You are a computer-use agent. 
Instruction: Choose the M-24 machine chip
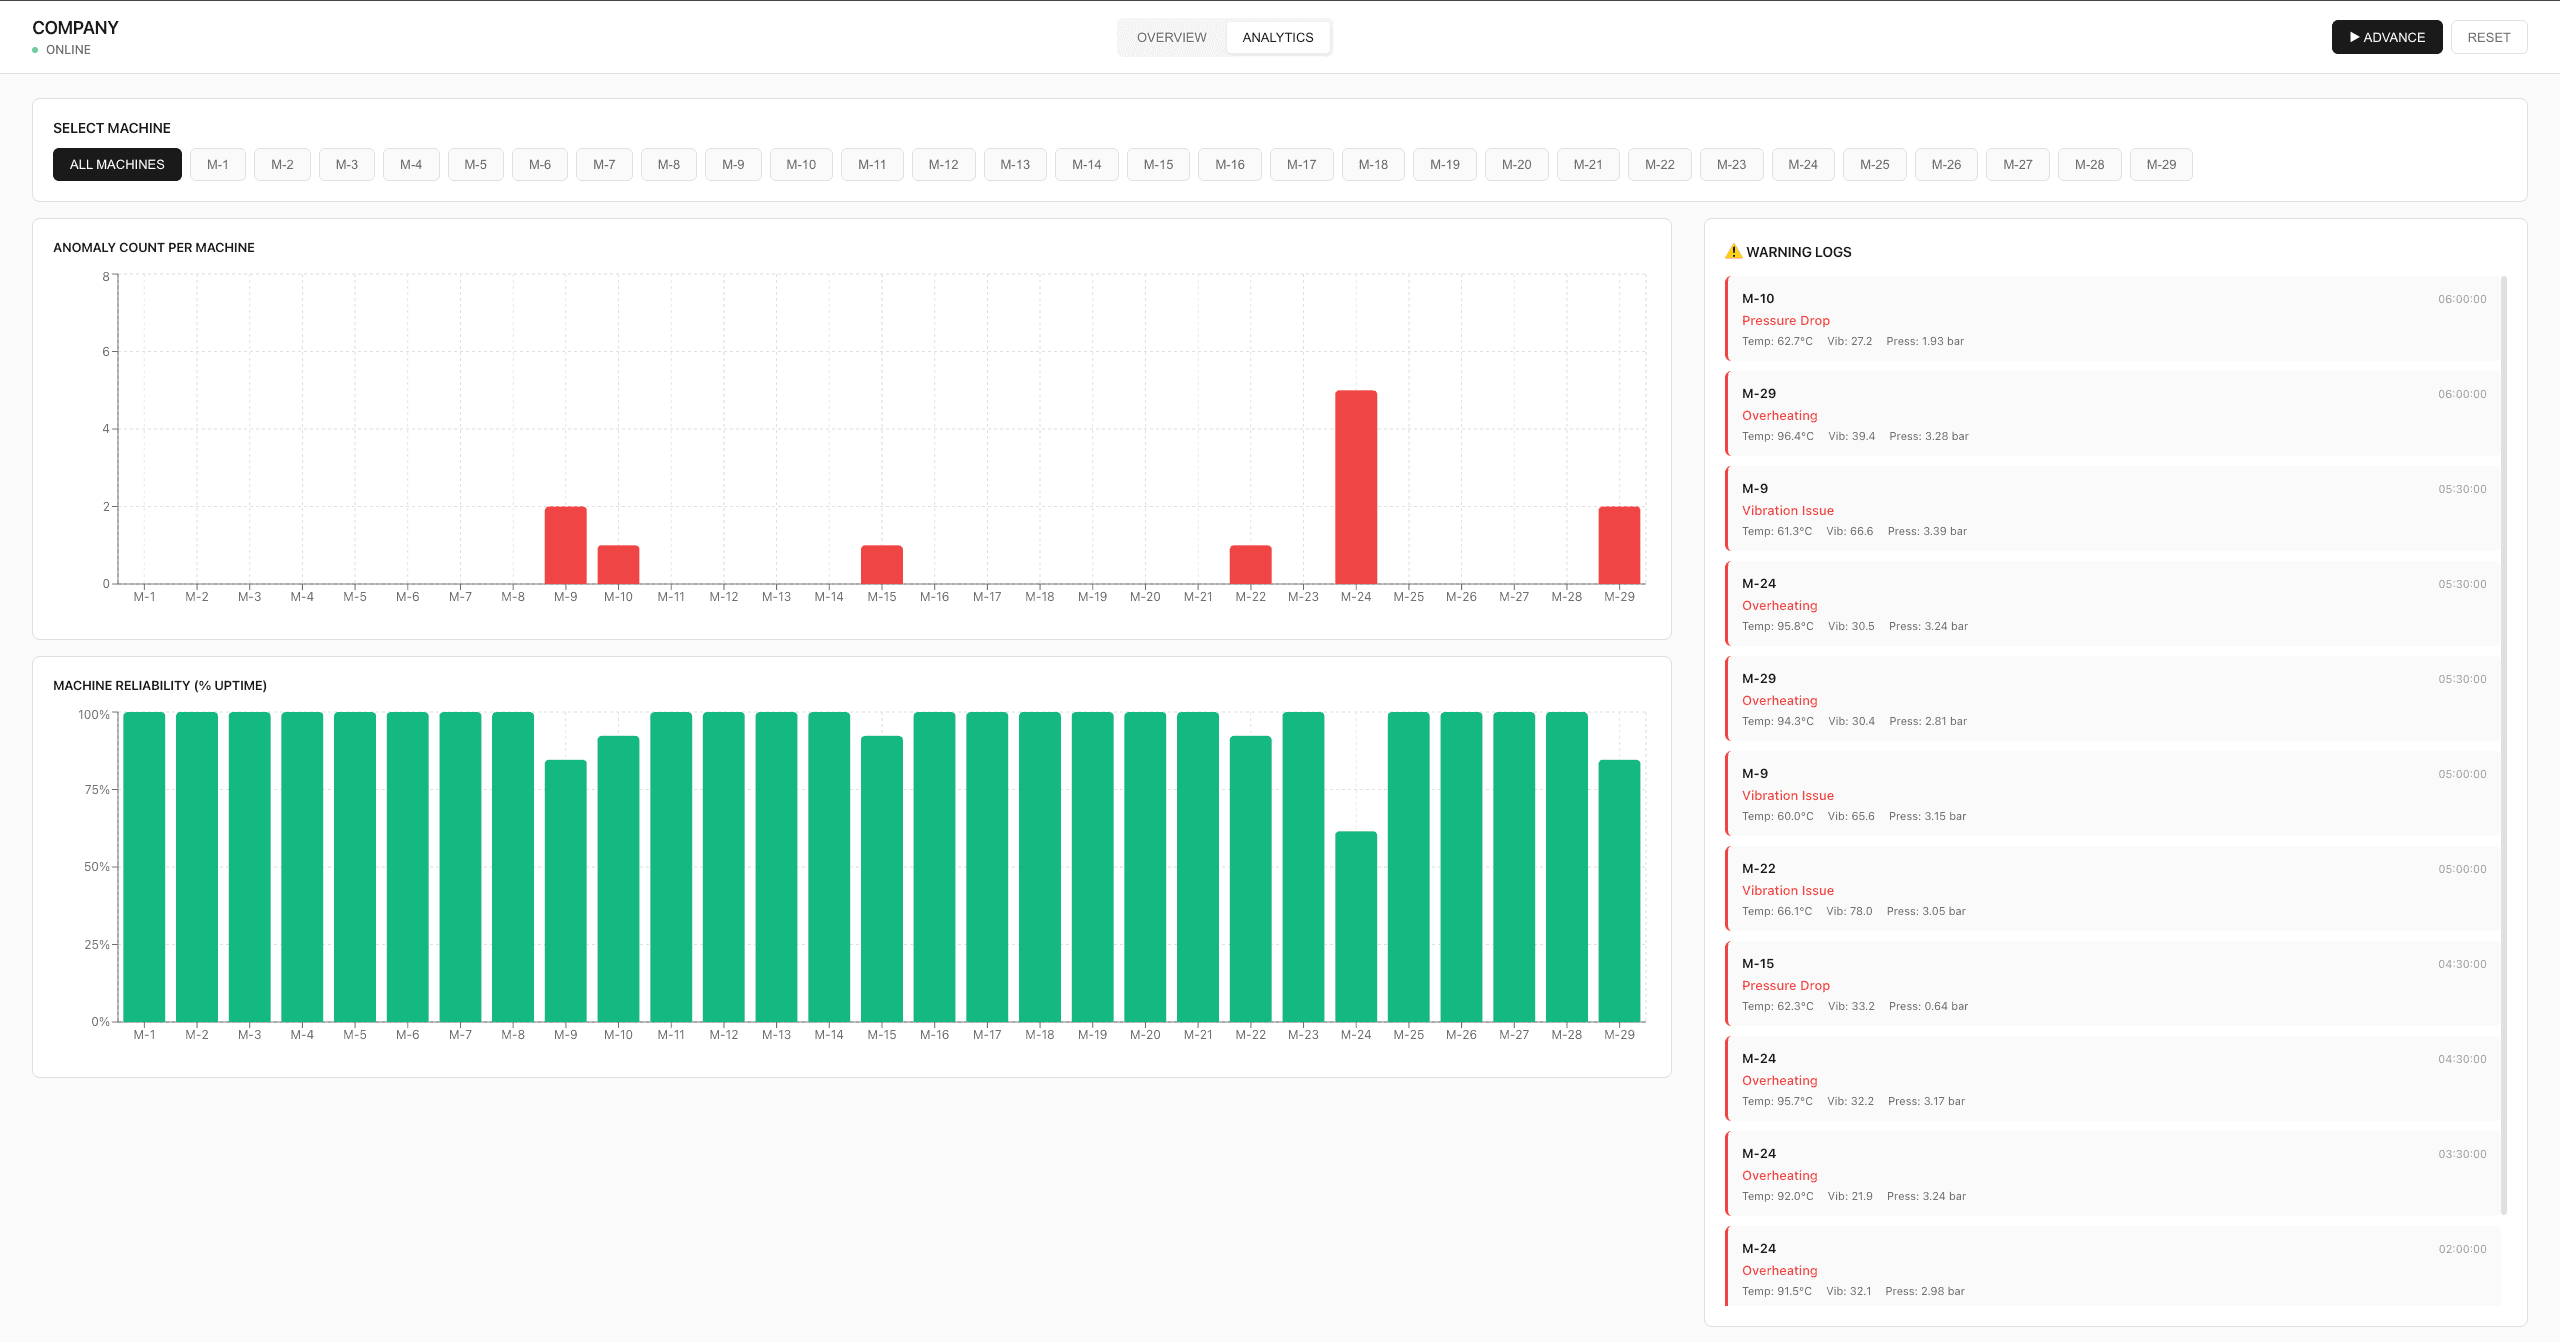click(1802, 164)
